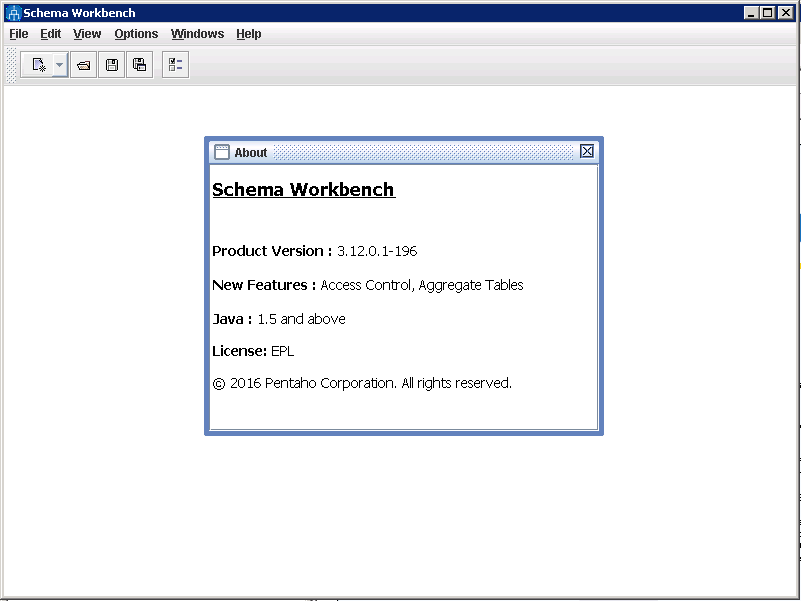Open the View menu
Image resolution: width=801 pixels, height=601 pixels.
point(87,34)
